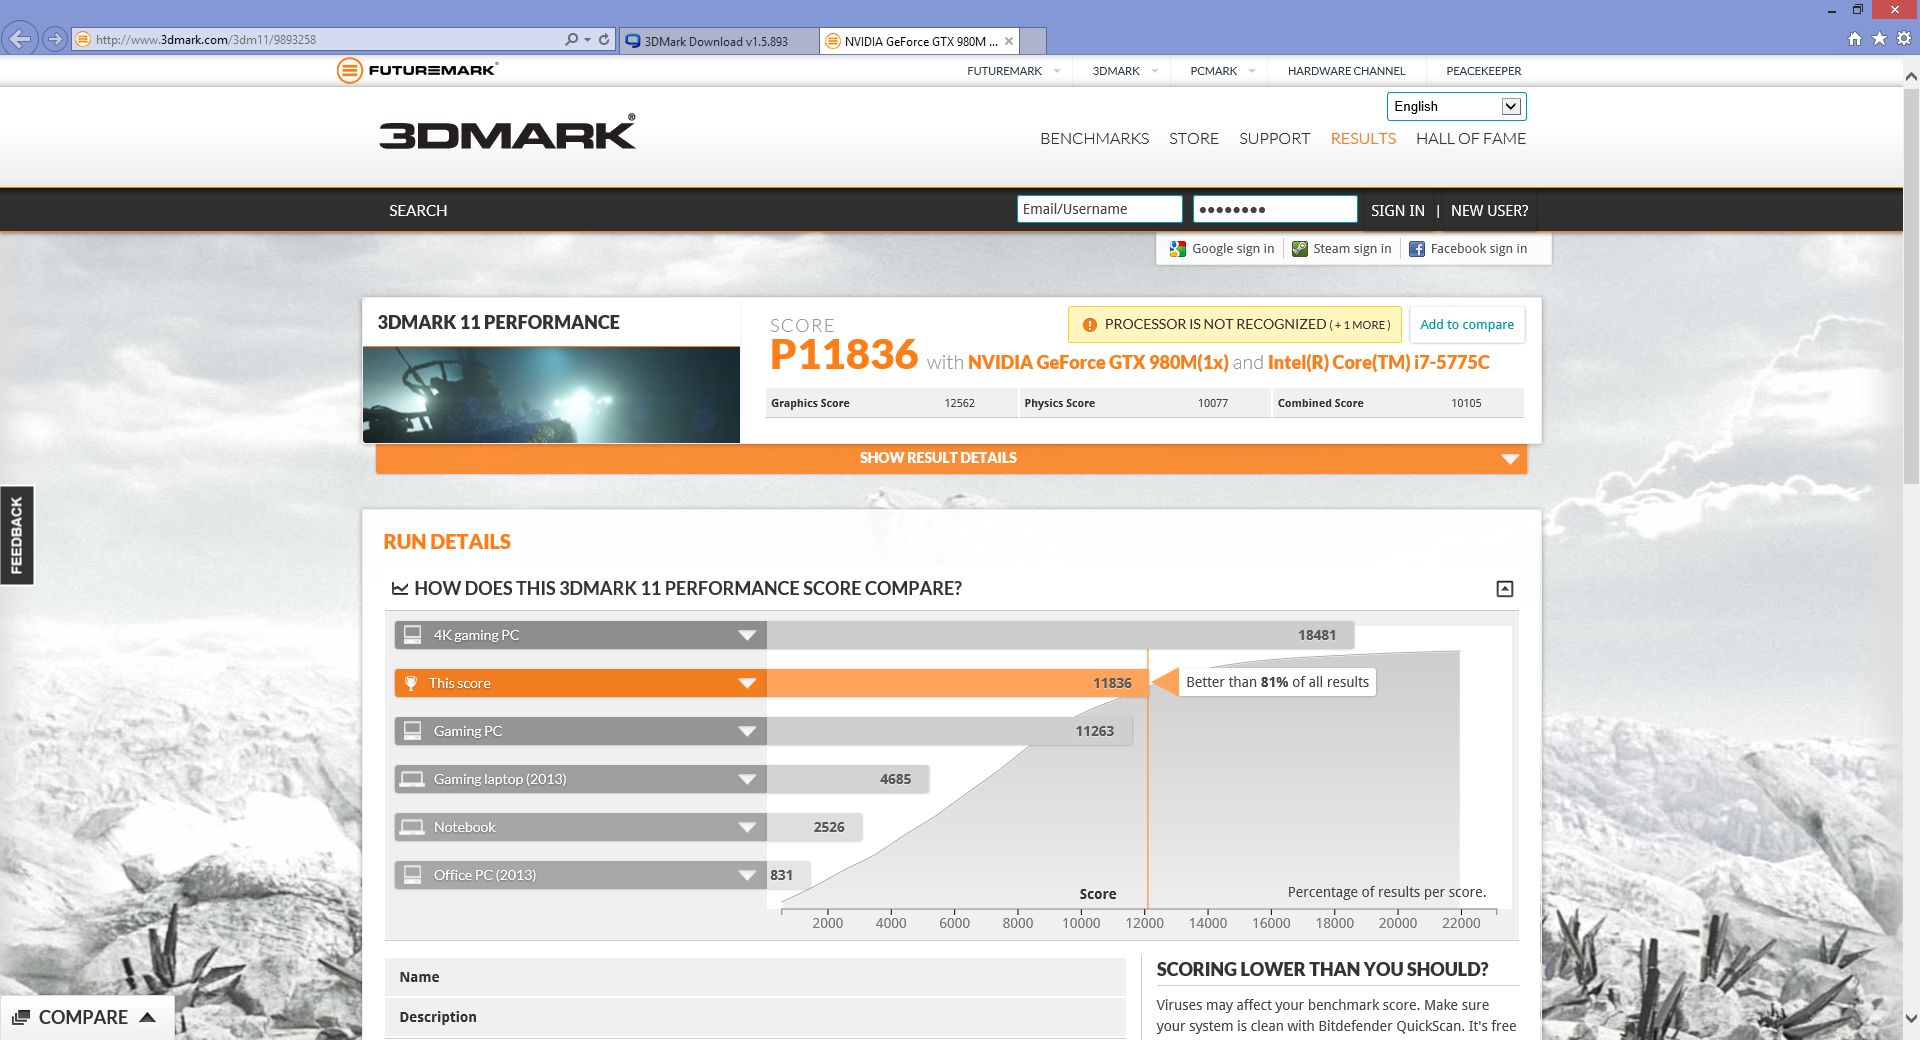Click the Office PC (2013) monitor icon

click(x=412, y=875)
